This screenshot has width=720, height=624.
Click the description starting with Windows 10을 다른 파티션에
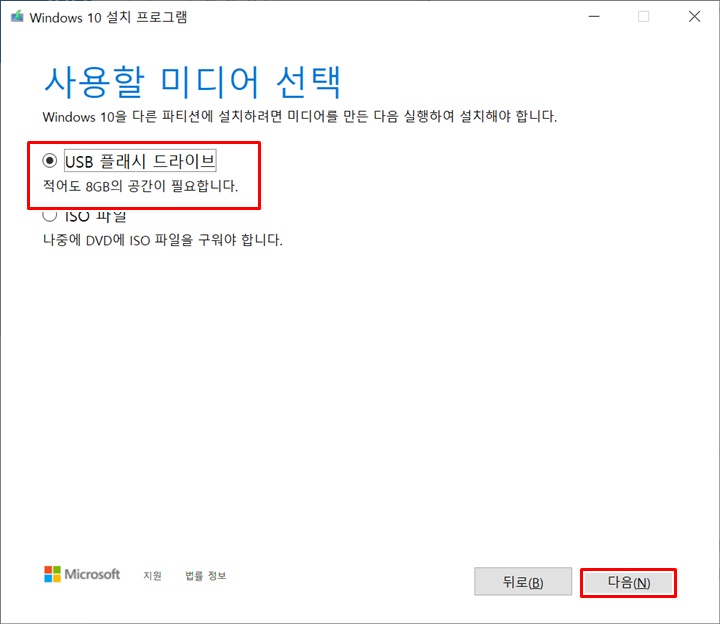coord(300,116)
